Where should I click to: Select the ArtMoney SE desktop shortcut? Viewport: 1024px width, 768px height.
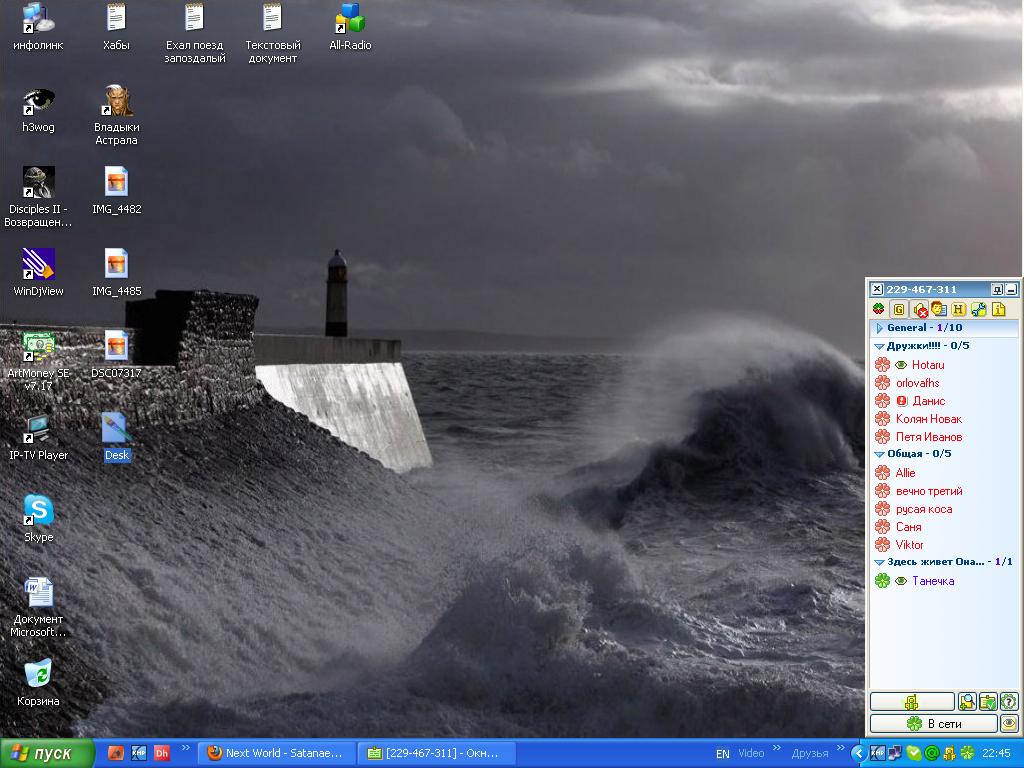click(38, 361)
